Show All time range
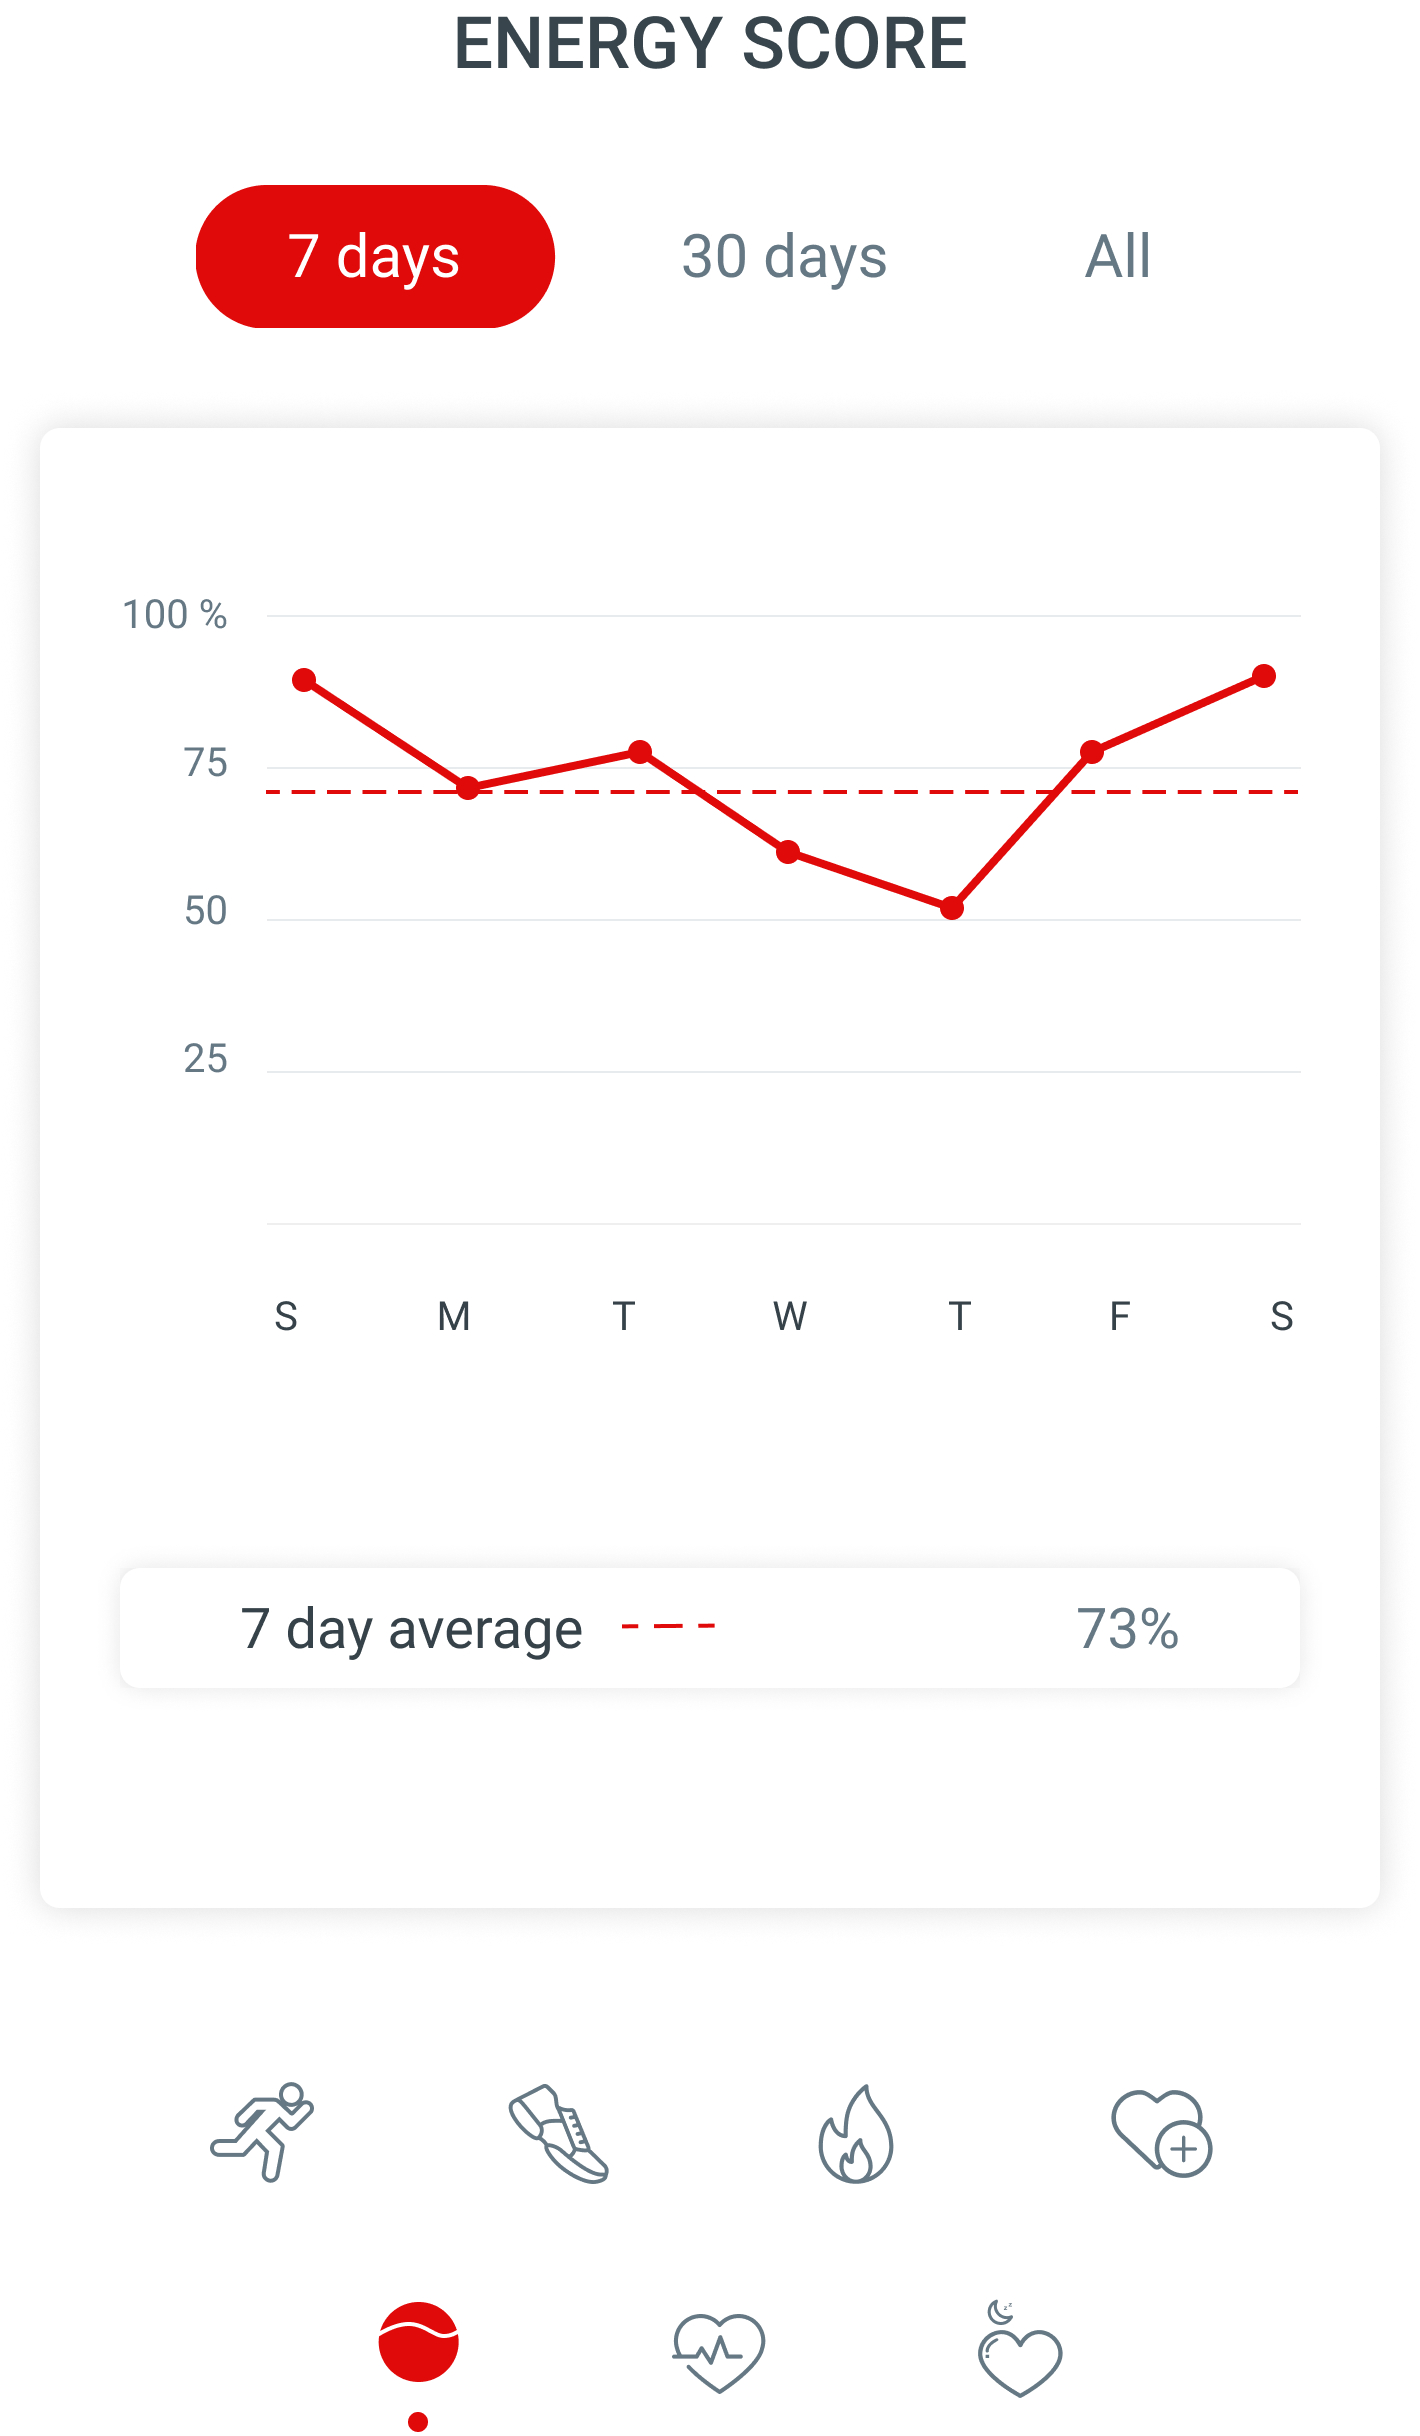The width and height of the screenshot is (1420, 2436). pyautogui.click(x=1118, y=257)
